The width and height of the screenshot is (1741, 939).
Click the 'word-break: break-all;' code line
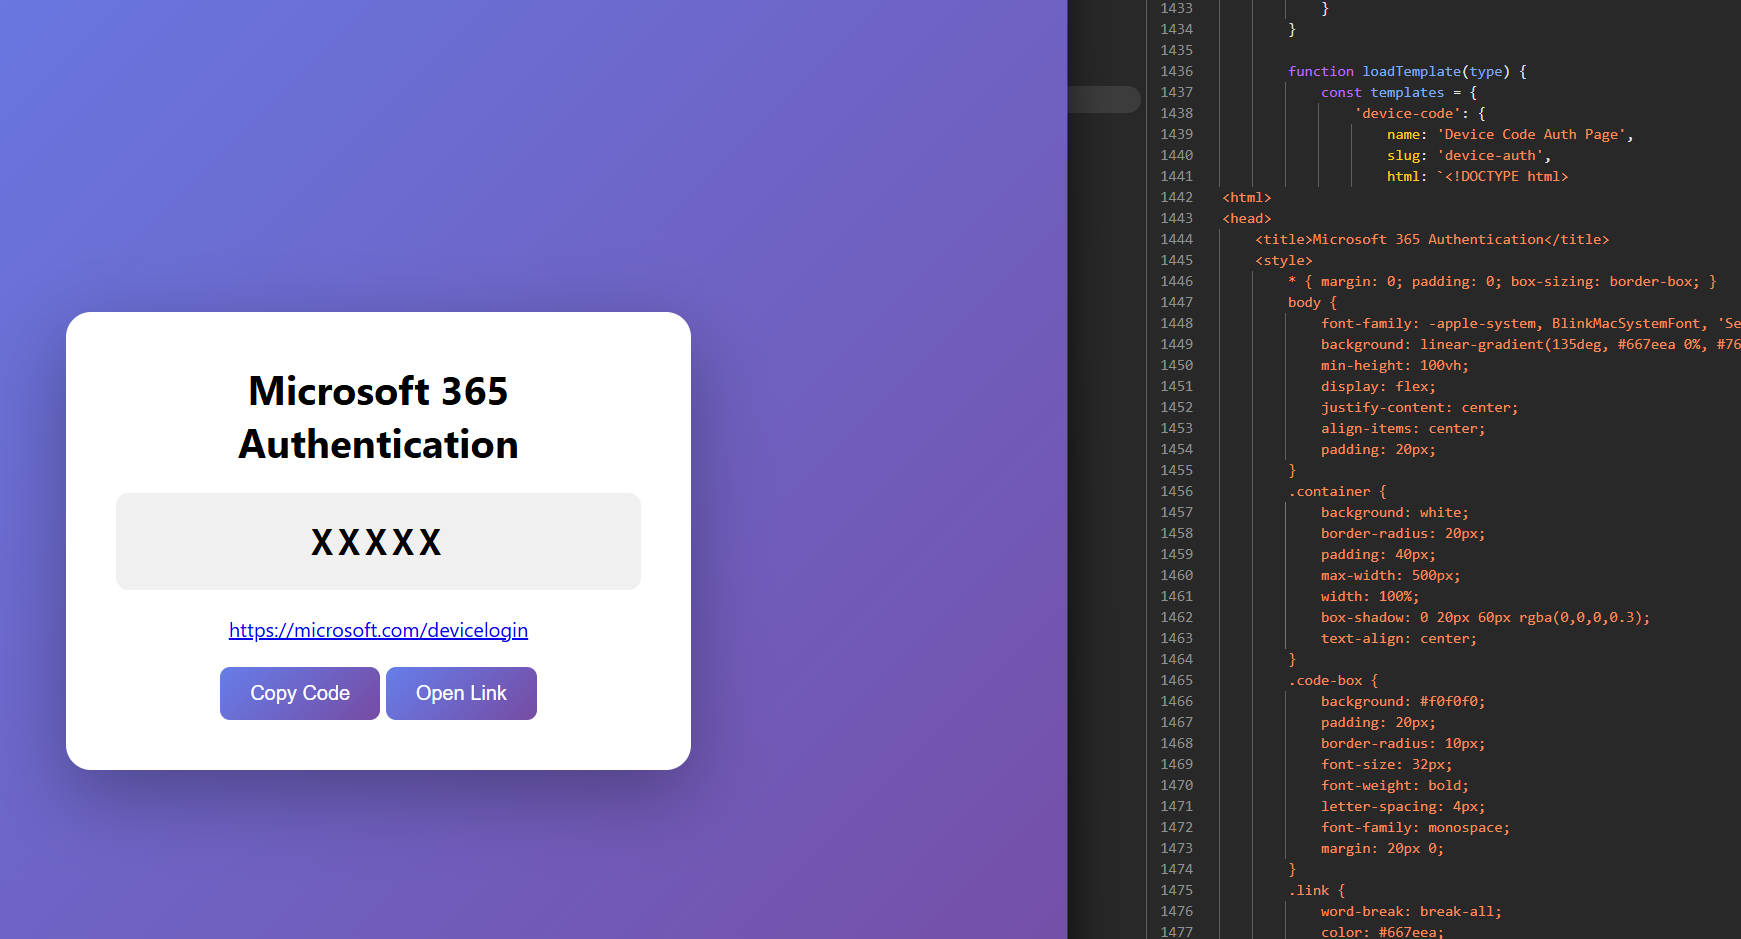click(x=1411, y=911)
